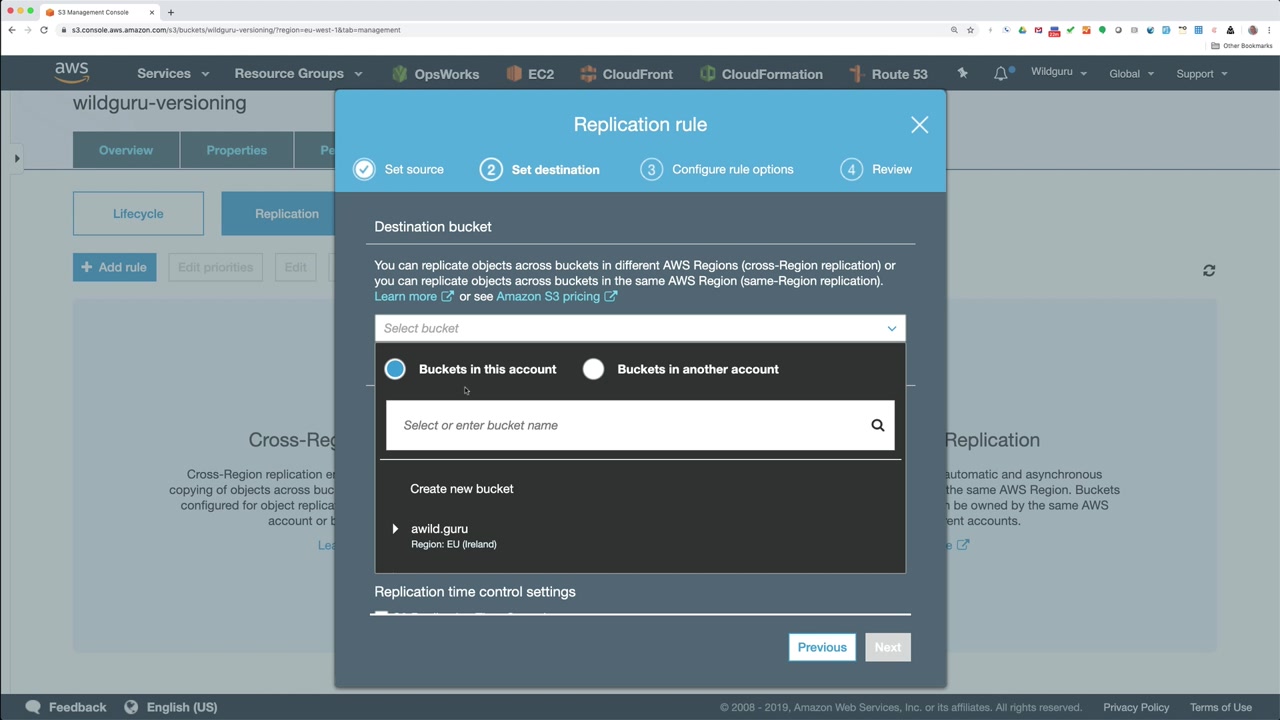This screenshot has height=720, width=1280.
Task: Open the Amazon S3 pricing link
Action: [557, 296]
